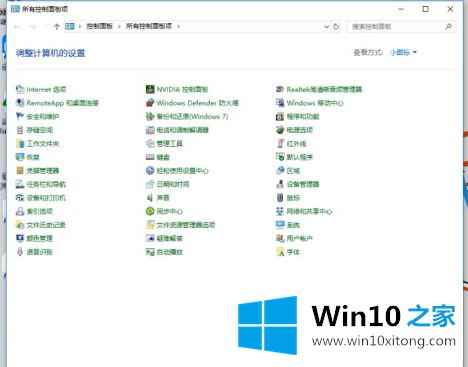Open 任务栏和导航 settings
The width and height of the screenshot is (468, 367).
click(41, 184)
